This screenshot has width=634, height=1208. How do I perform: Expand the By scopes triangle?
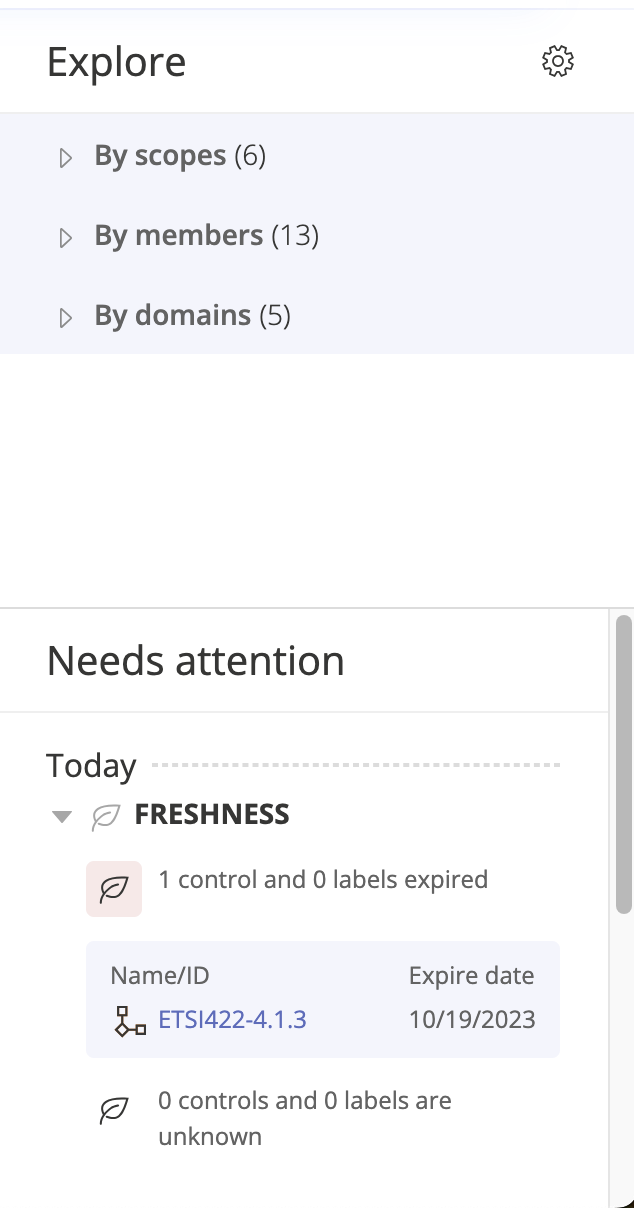click(x=66, y=158)
